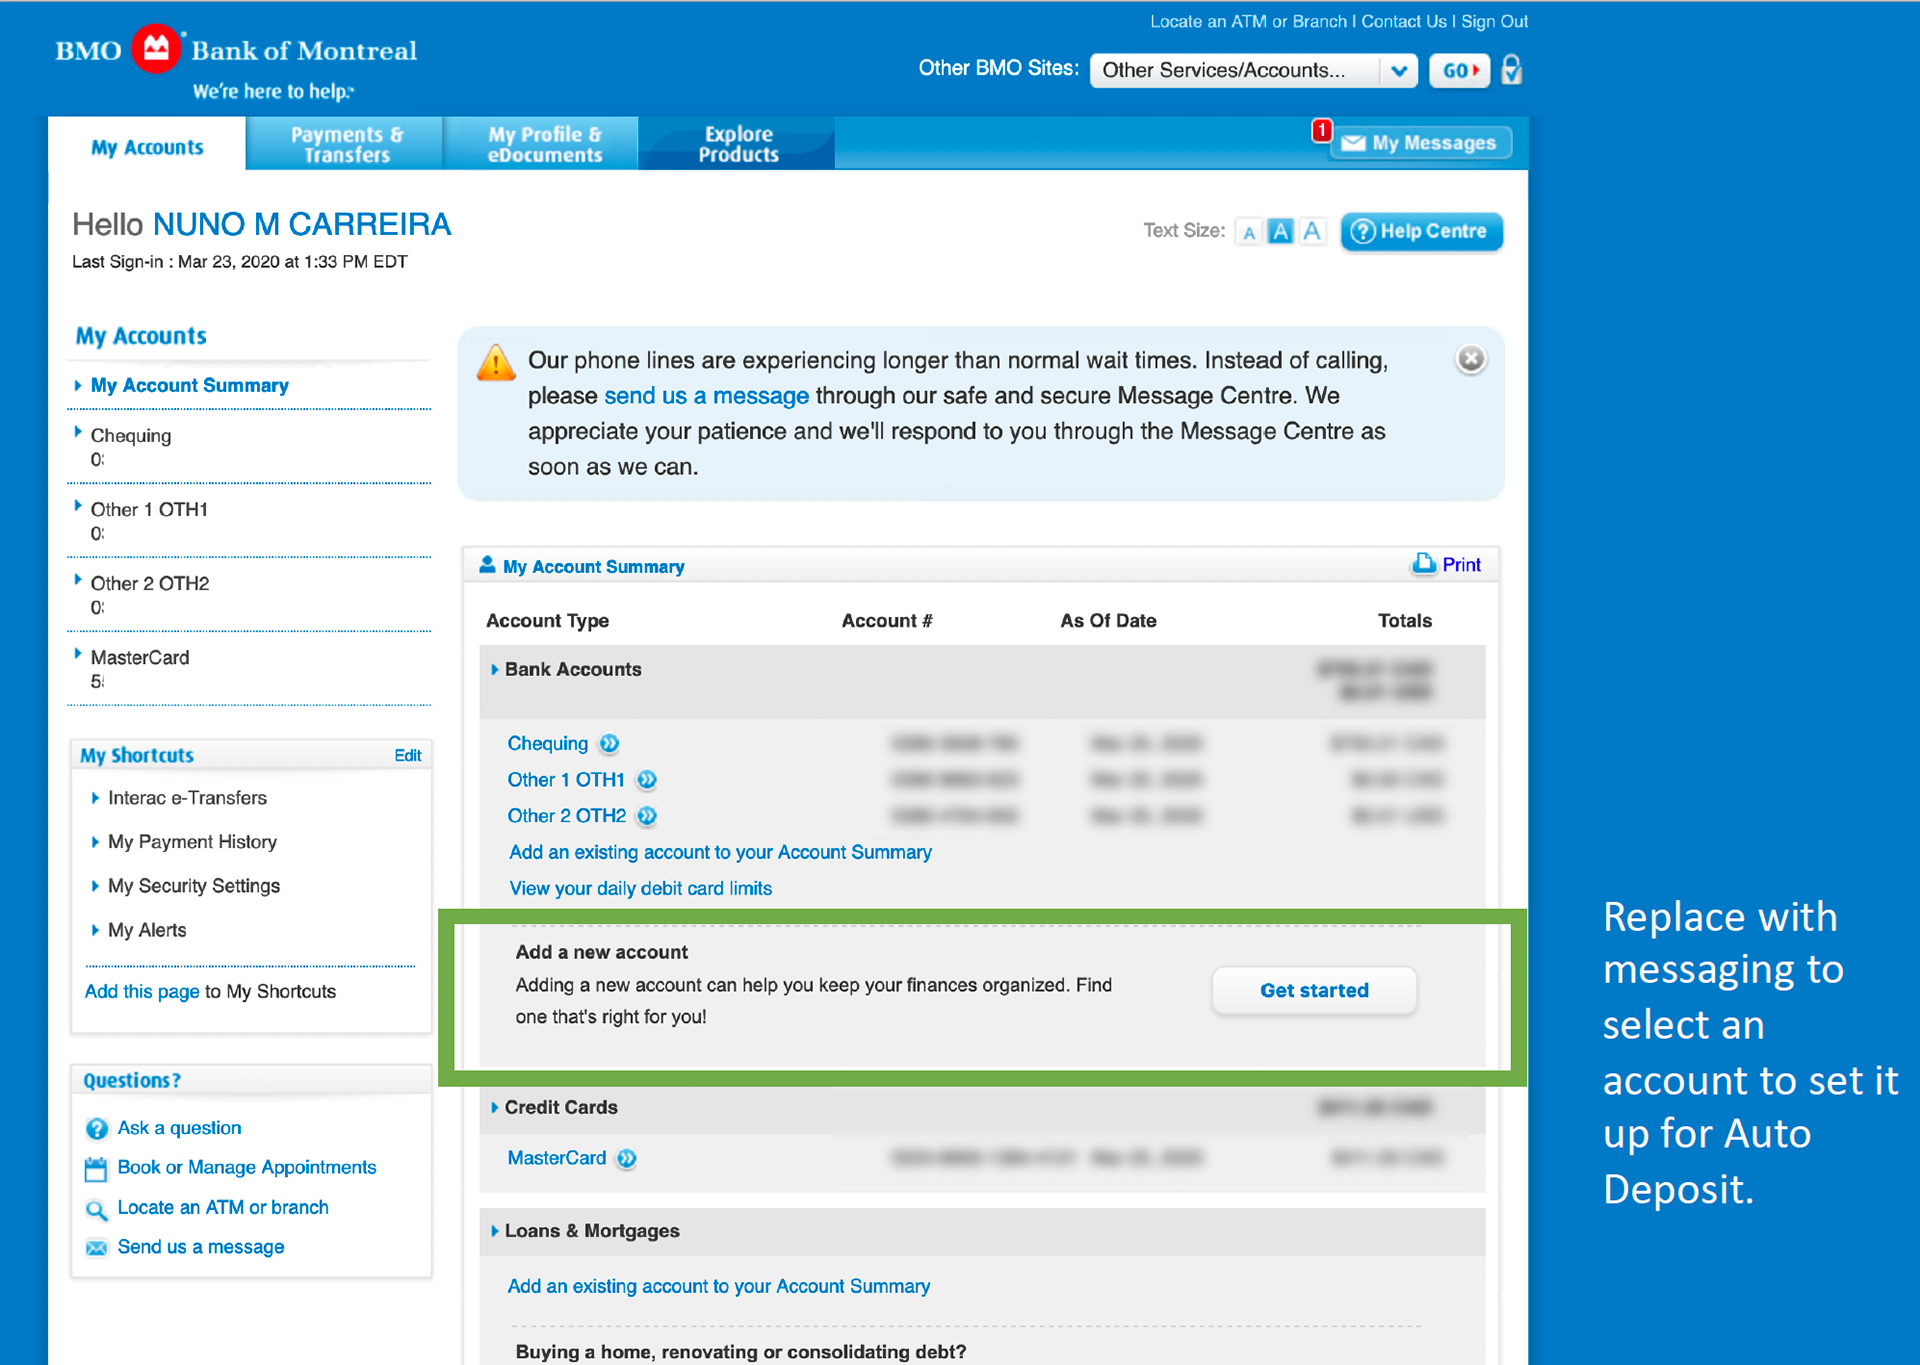Viewport: 1920px width, 1365px height.
Task: Select the largest text size A
Action: click(x=1312, y=232)
